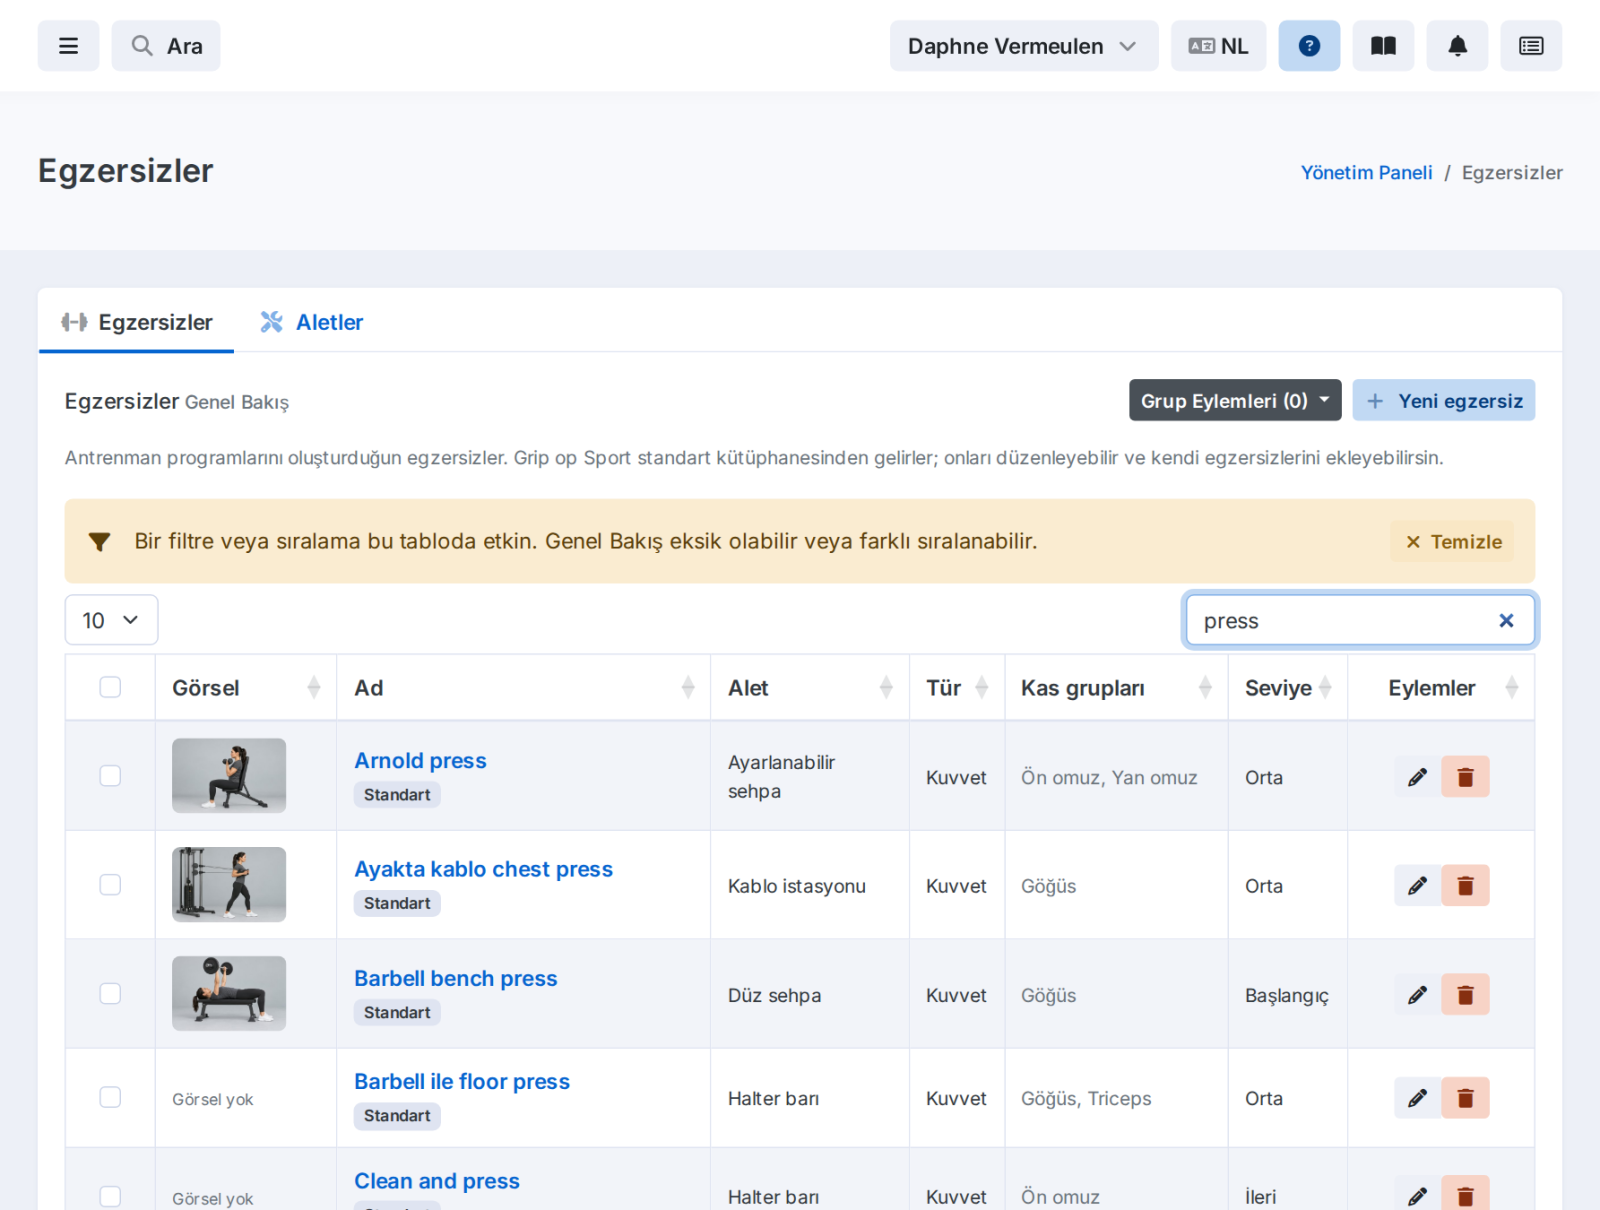Open the book documentation icon
The width and height of the screenshot is (1600, 1210).
(x=1383, y=46)
